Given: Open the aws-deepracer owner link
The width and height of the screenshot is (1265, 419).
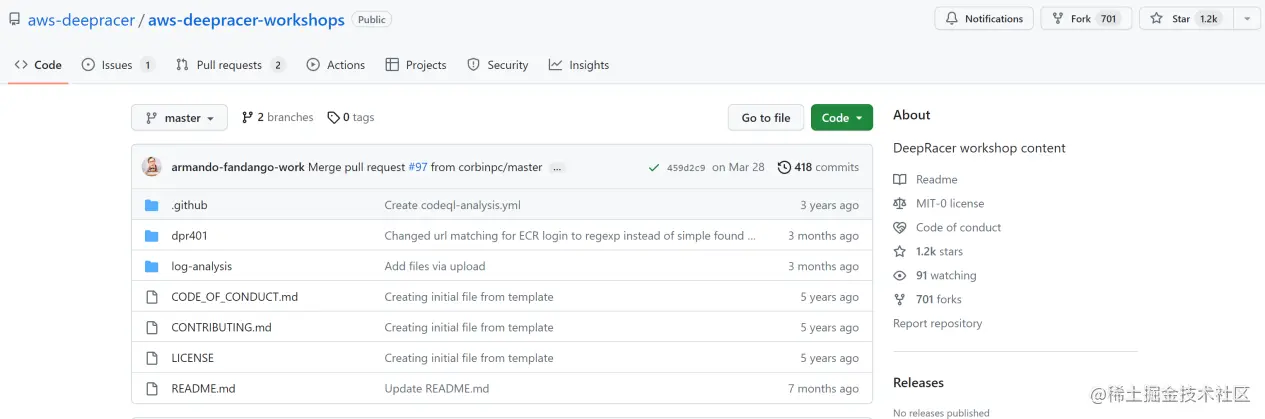Looking at the screenshot, I should tap(81, 20).
